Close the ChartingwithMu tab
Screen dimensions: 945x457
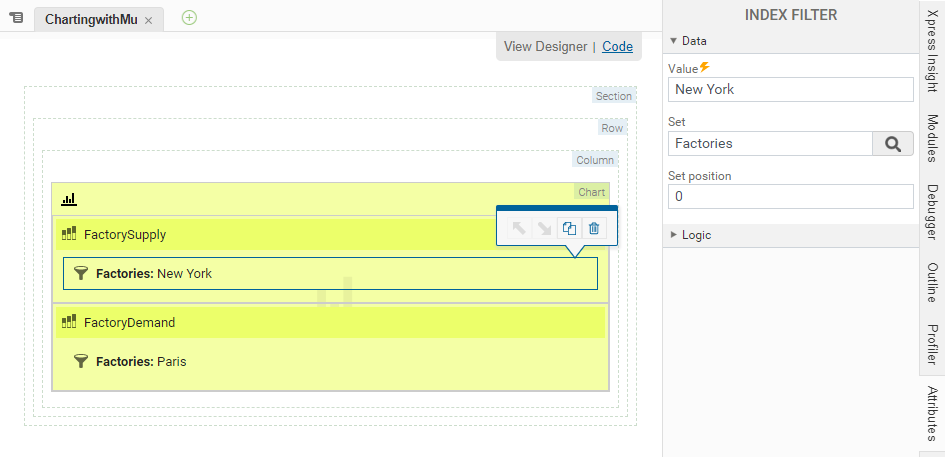149,20
